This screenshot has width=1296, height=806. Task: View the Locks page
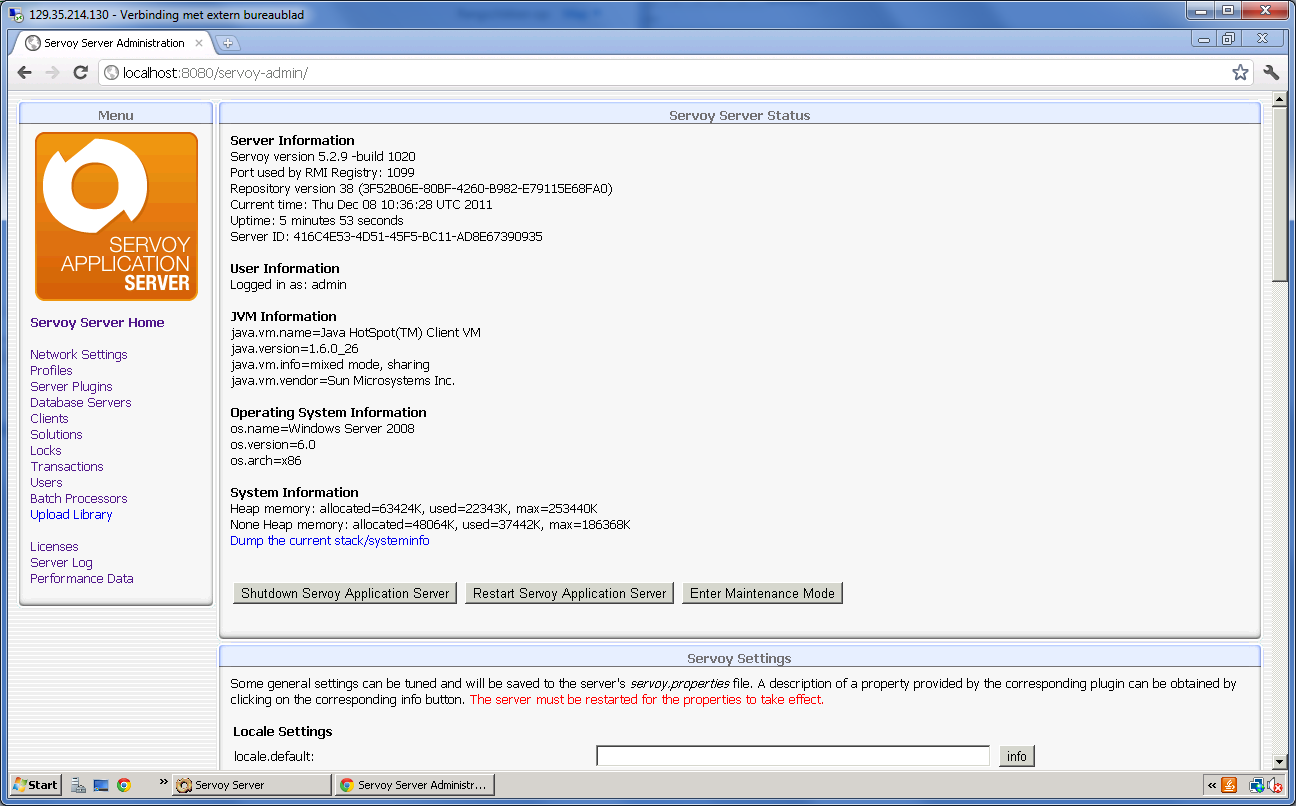[45, 450]
